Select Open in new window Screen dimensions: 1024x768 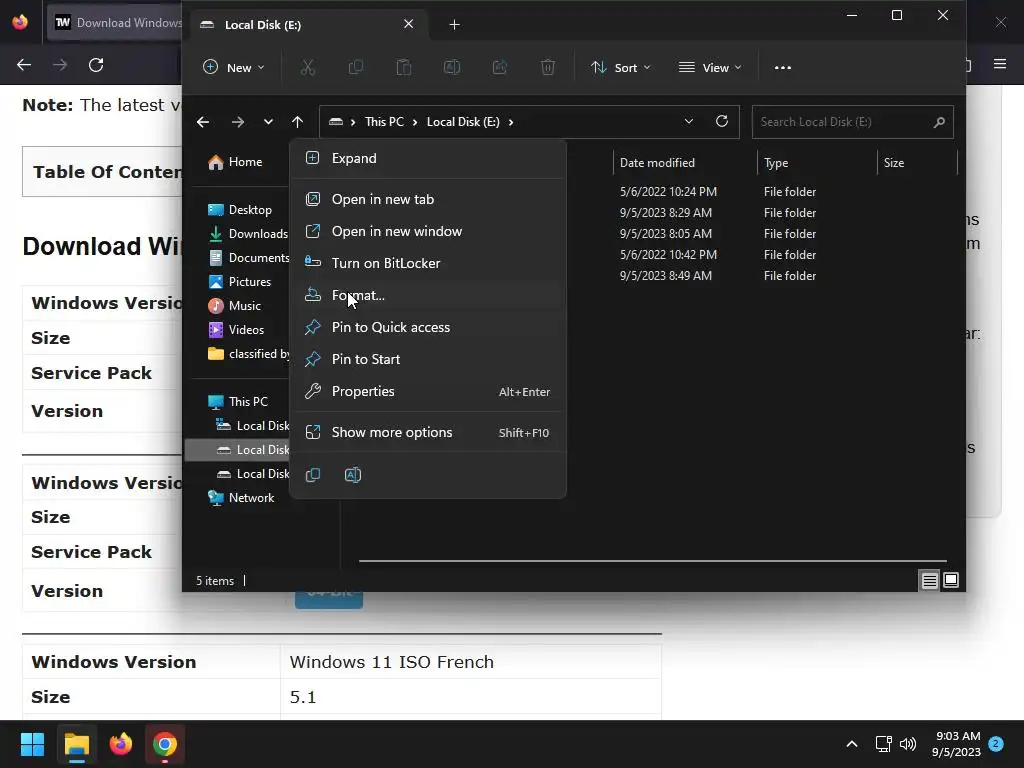(428, 231)
